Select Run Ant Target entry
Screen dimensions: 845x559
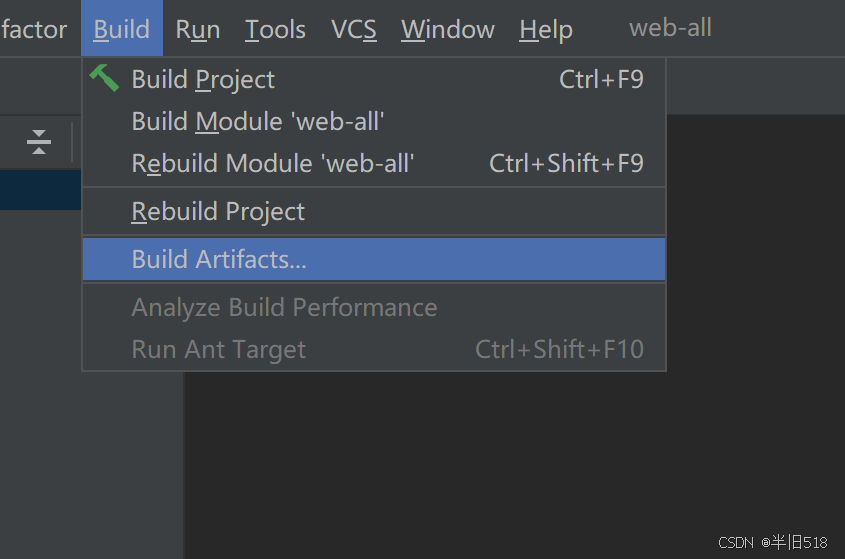click(374, 349)
